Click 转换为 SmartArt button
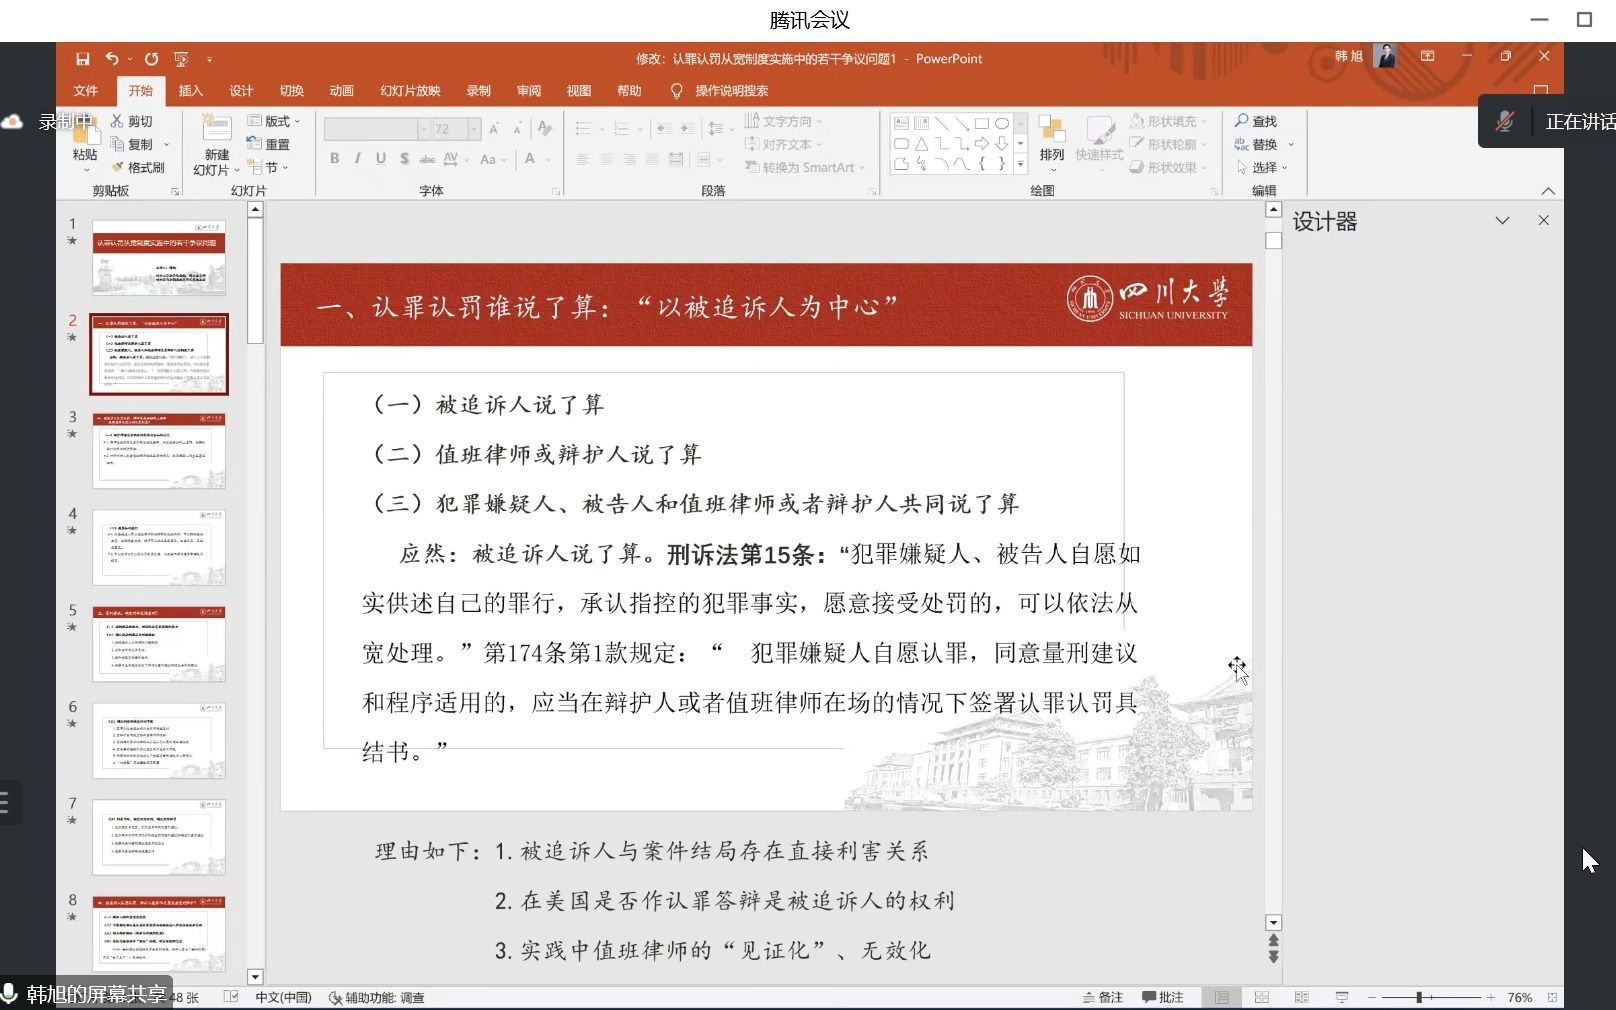 [x=805, y=167]
